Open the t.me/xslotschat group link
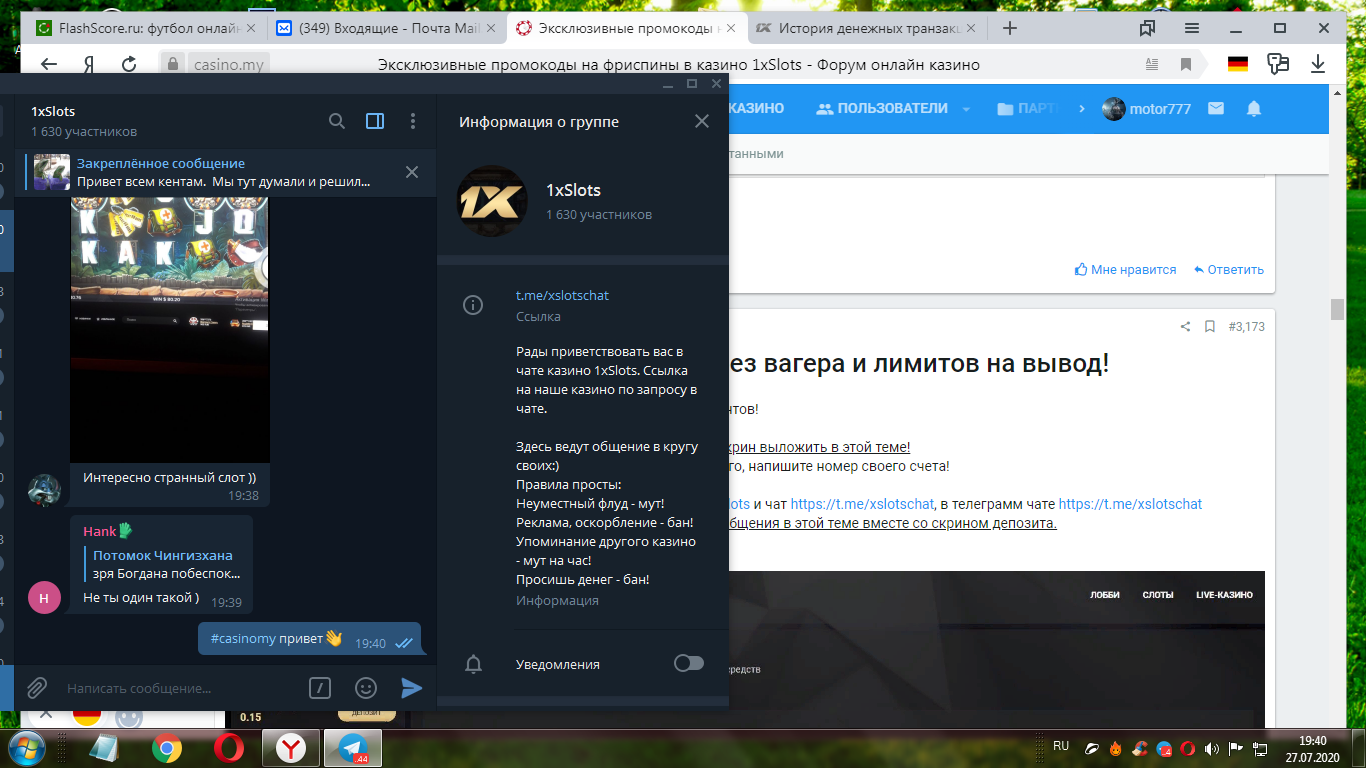The height and width of the screenshot is (768, 1366). (562, 295)
